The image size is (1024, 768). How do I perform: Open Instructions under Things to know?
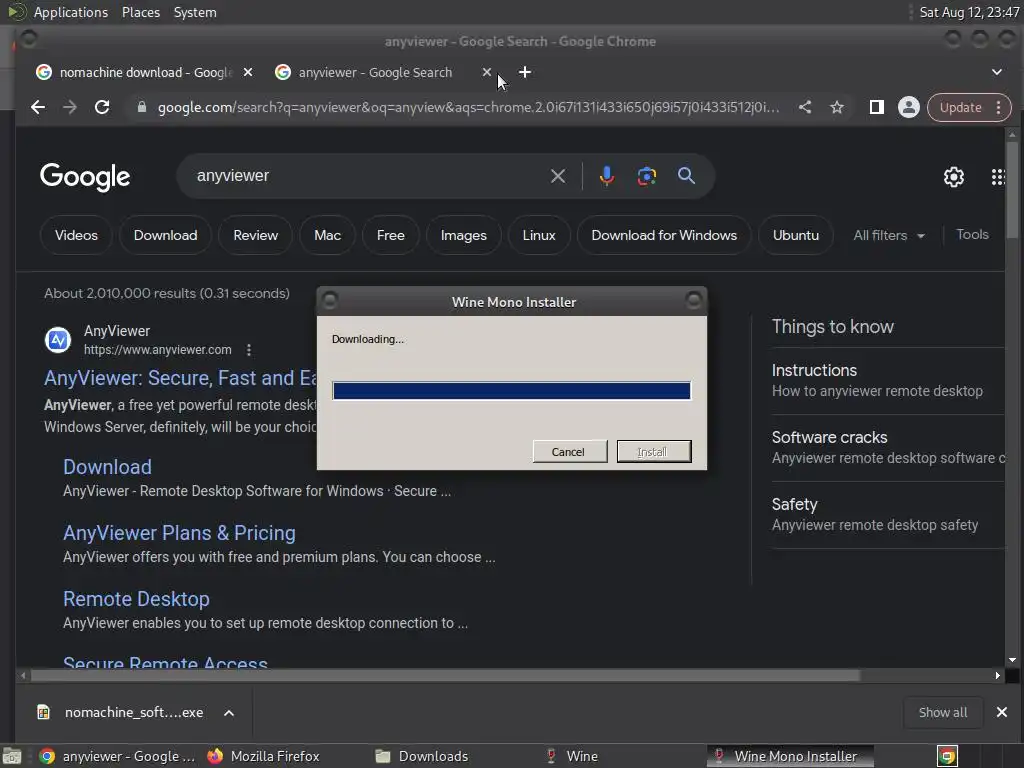(814, 370)
